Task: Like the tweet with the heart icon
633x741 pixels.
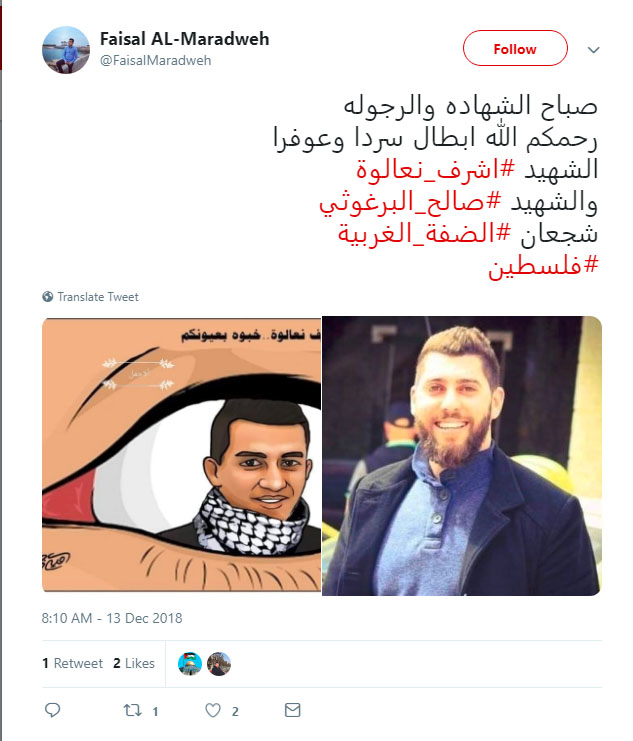Action: (213, 710)
